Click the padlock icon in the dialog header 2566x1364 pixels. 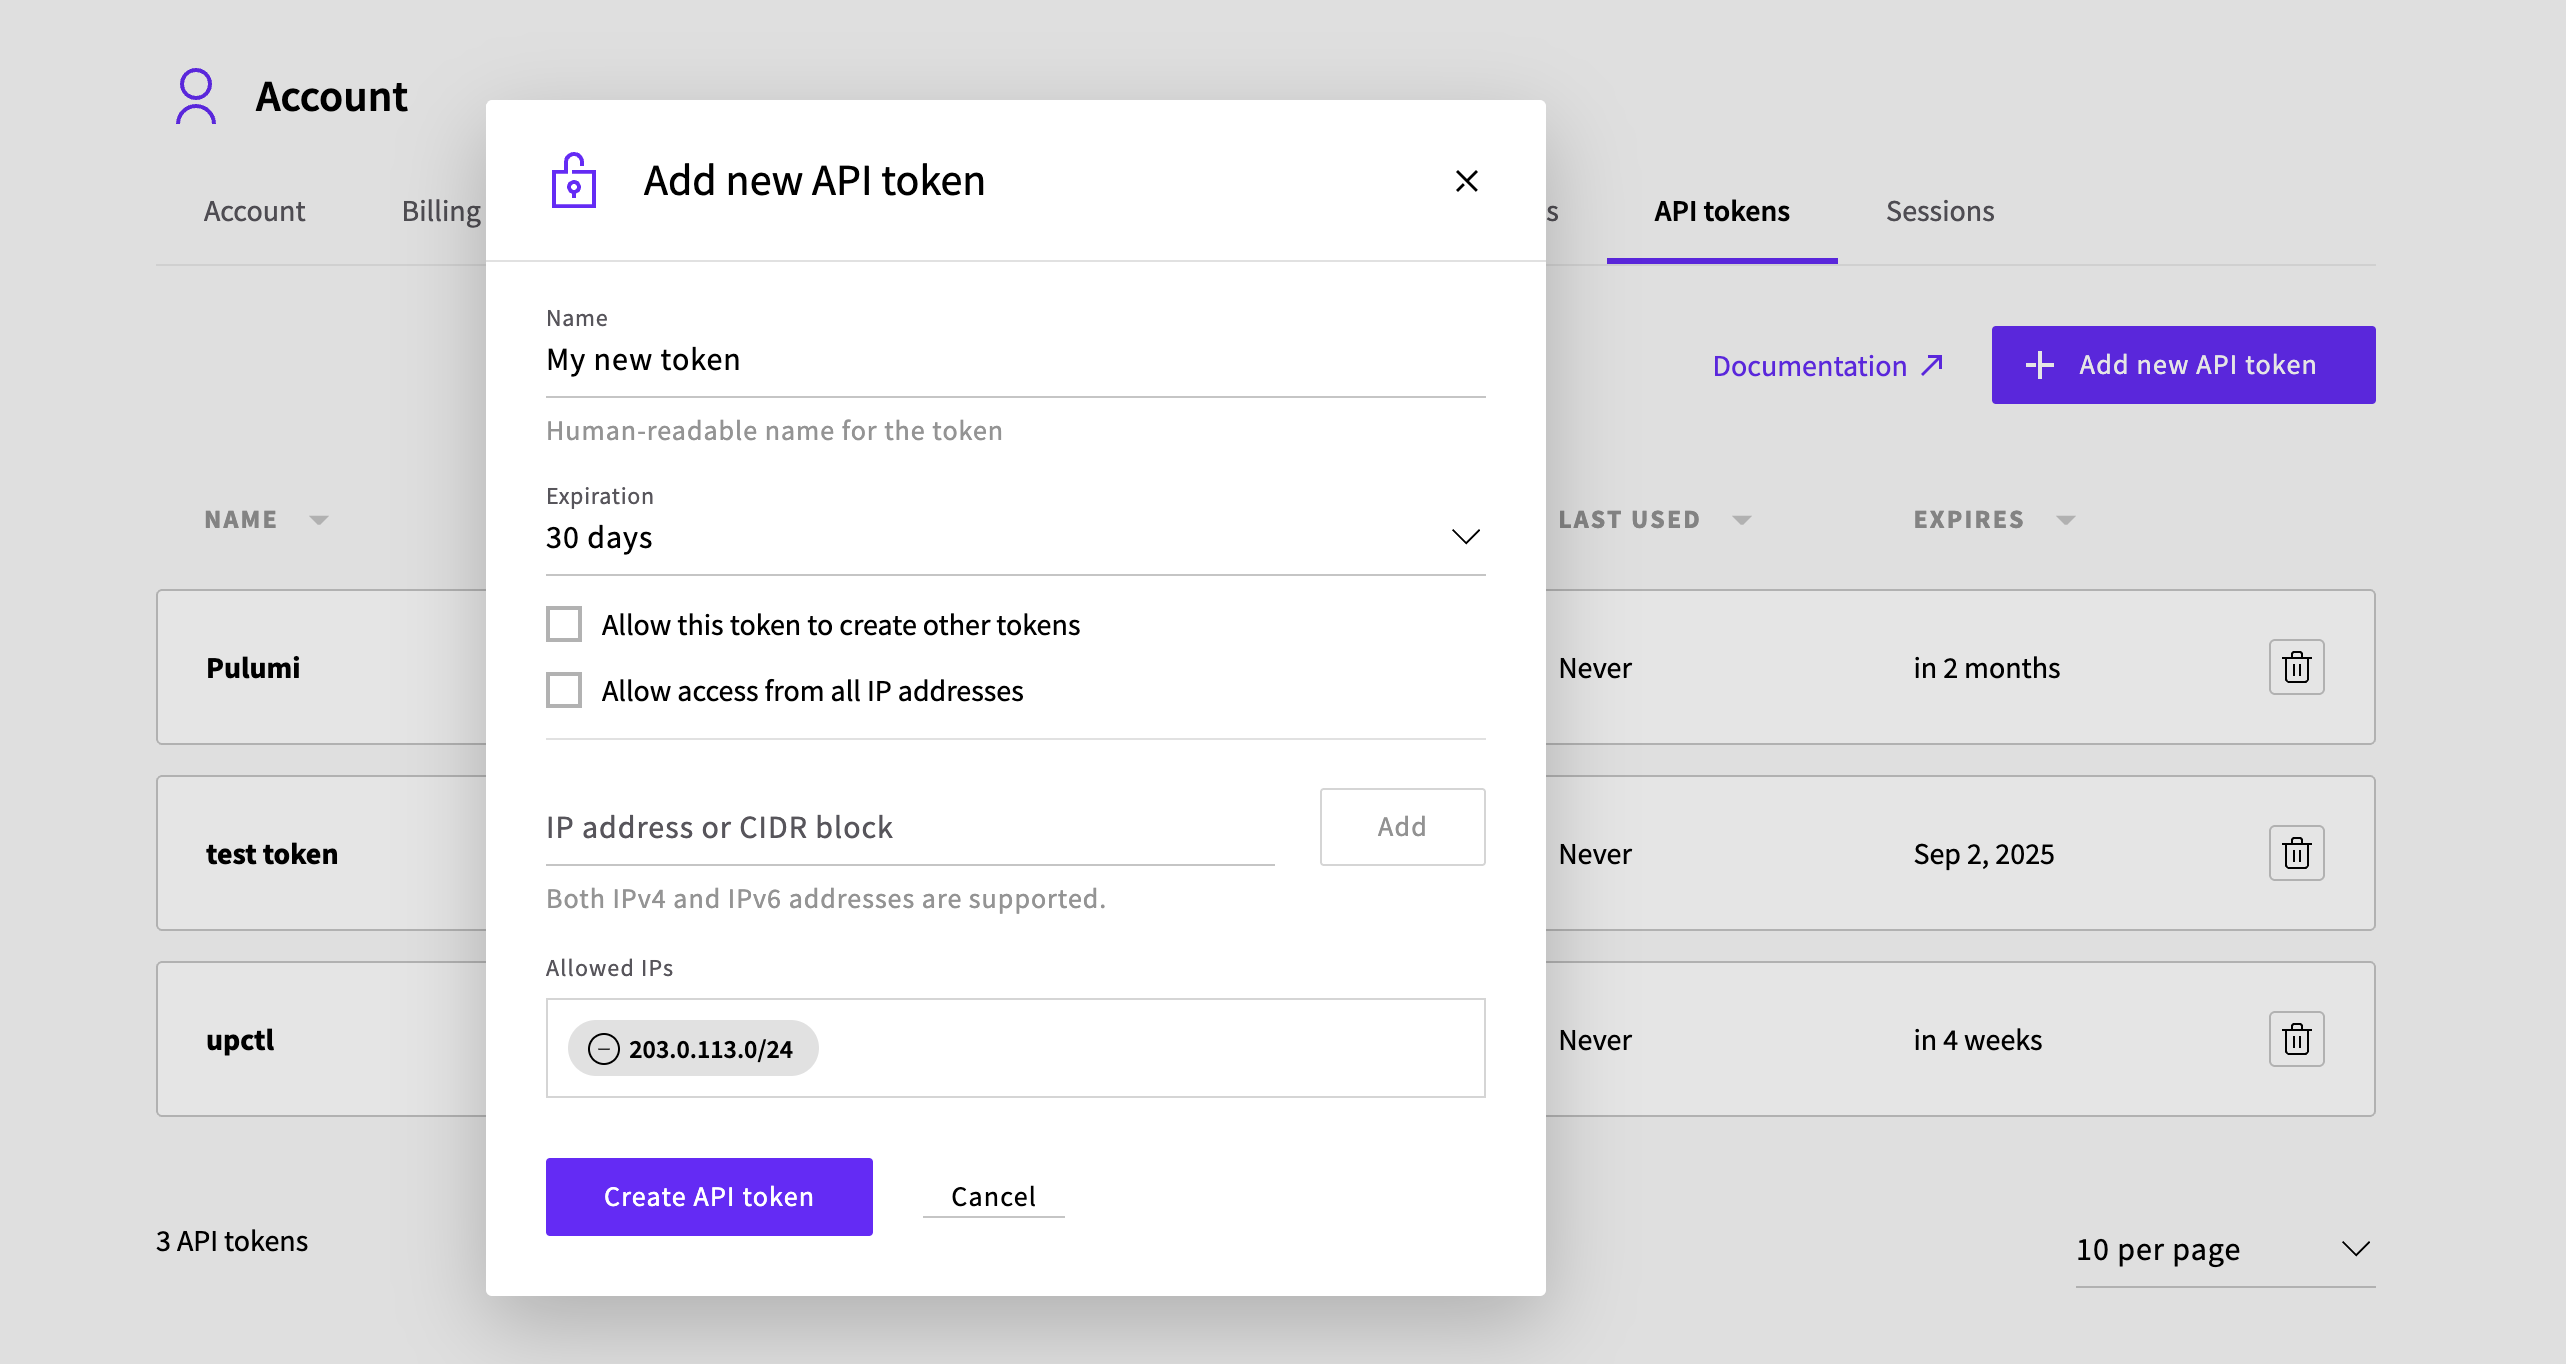573,181
